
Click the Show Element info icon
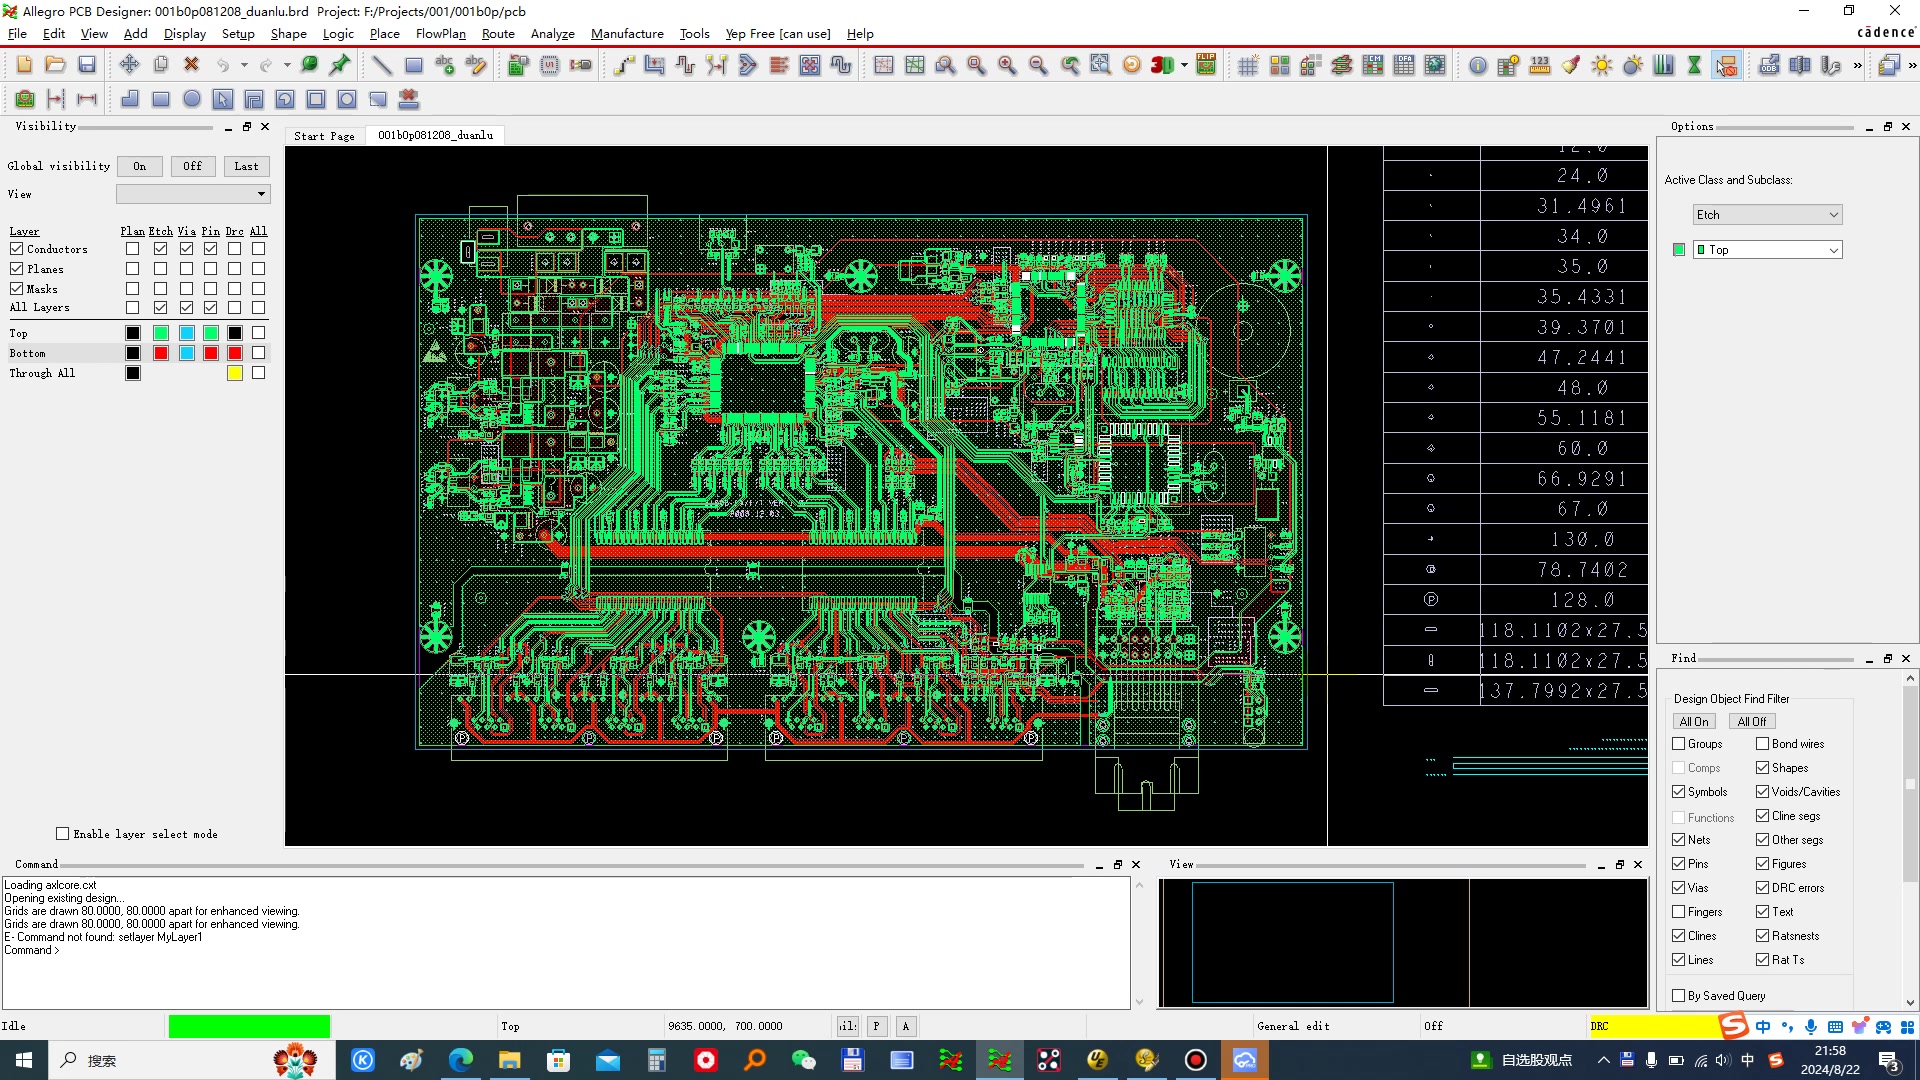coord(1477,65)
